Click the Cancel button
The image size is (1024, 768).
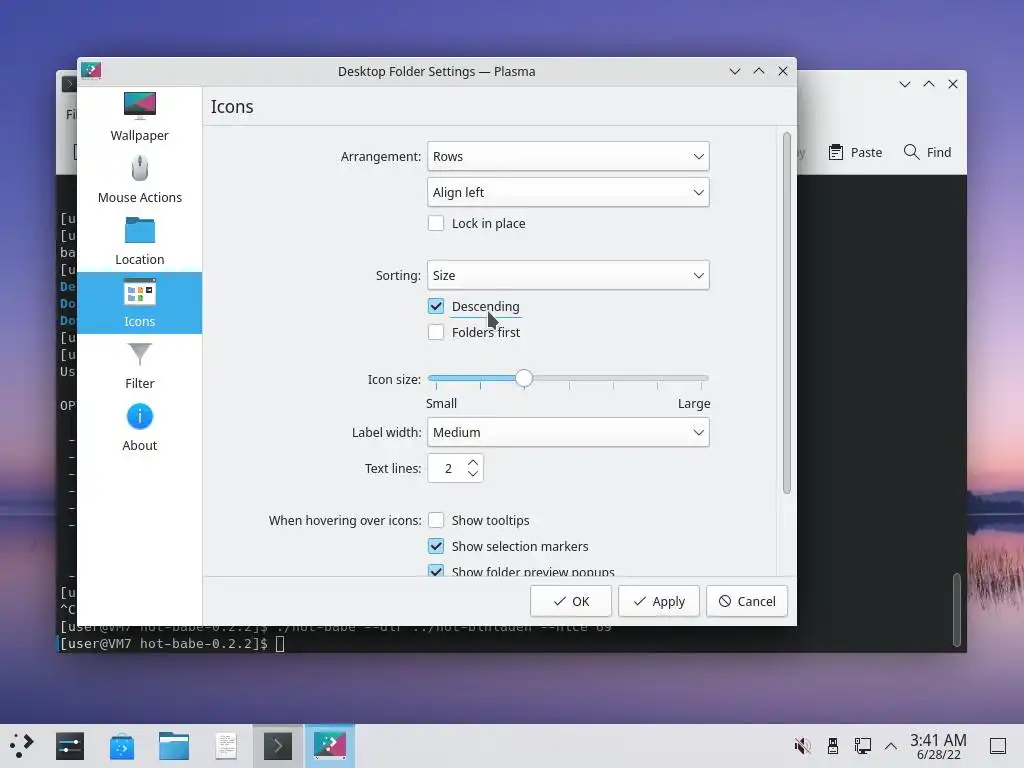pyautogui.click(x=747, y=601)
